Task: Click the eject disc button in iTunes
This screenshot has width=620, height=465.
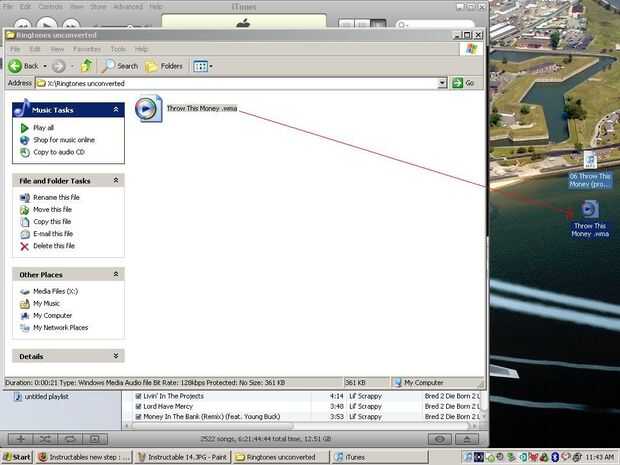Action: 467,439
